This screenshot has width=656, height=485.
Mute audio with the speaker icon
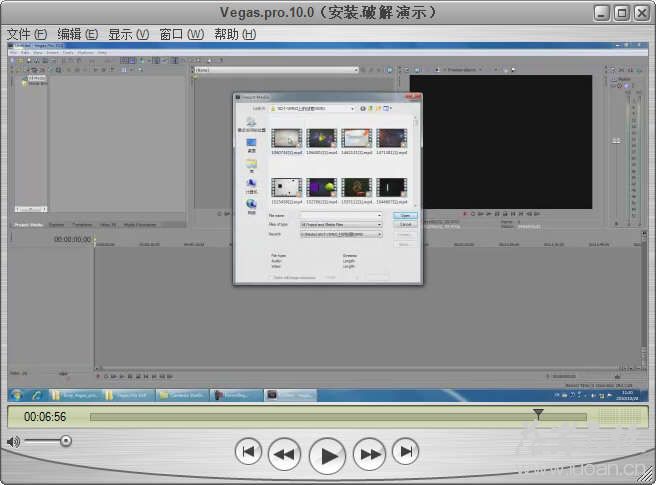[x=13, y=441]
